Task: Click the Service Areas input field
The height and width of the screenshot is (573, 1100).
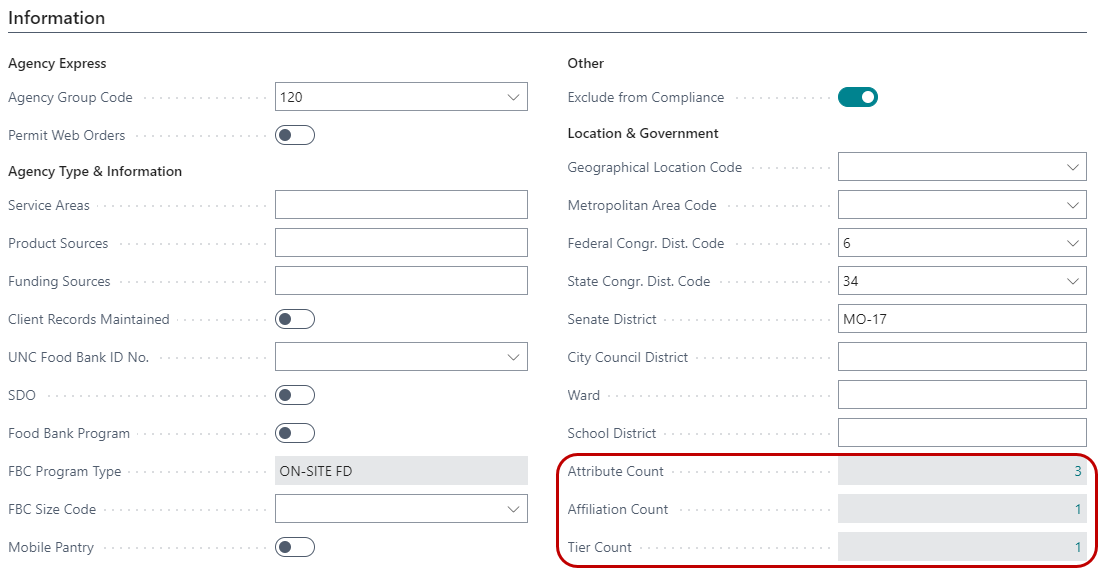Action: coord(401,205)
